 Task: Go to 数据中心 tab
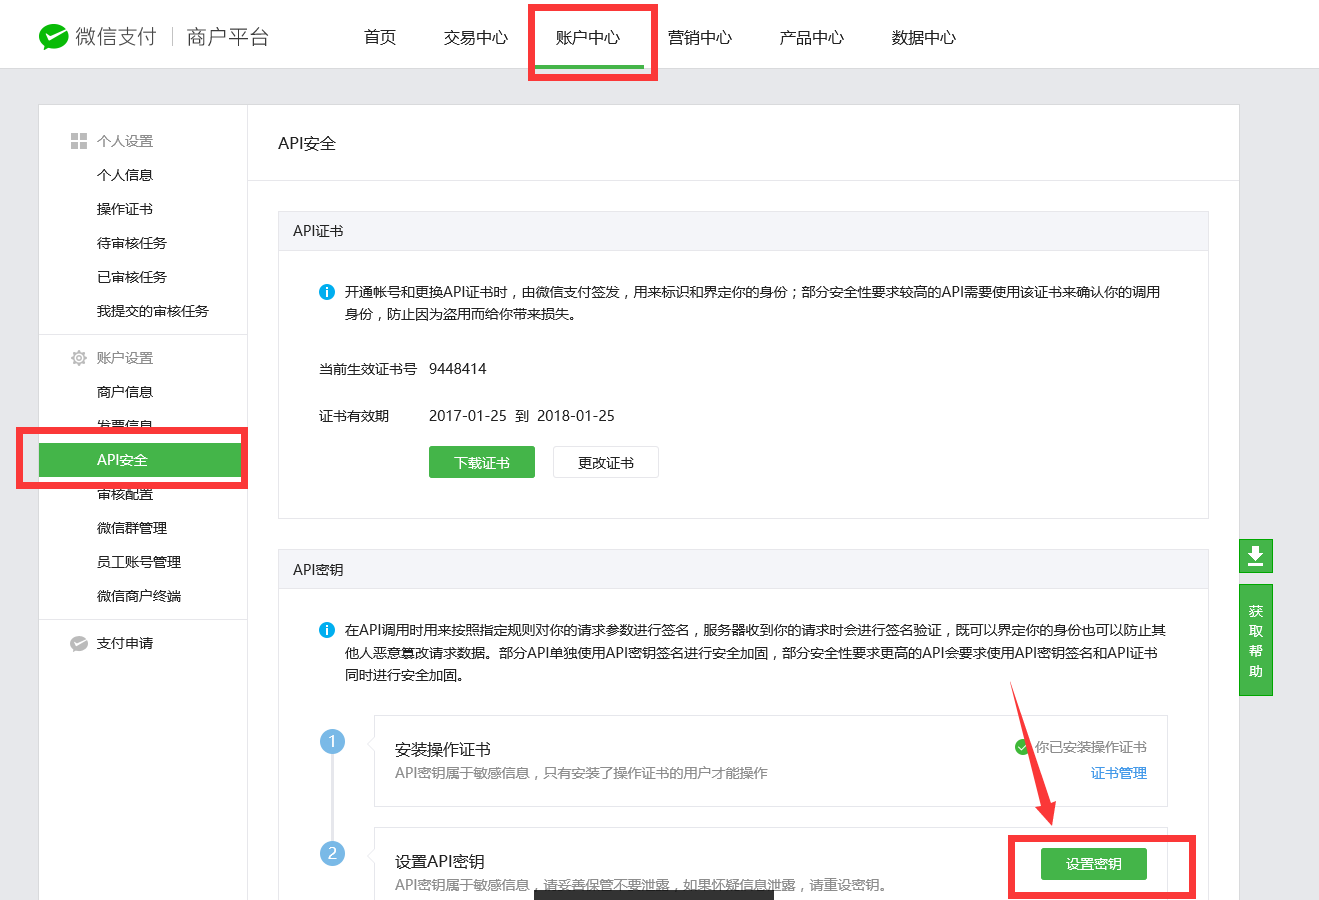(x=924, y=38)
